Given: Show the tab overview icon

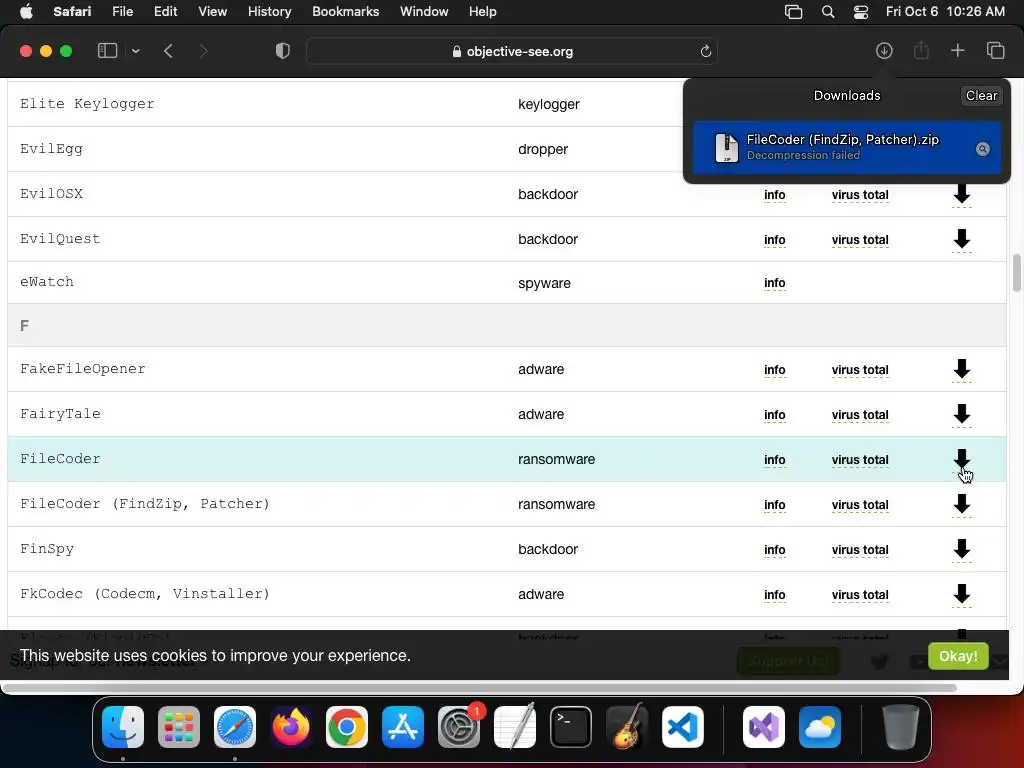Looking at the screenshot, I should pyautogui.click(x=995, y=51).
